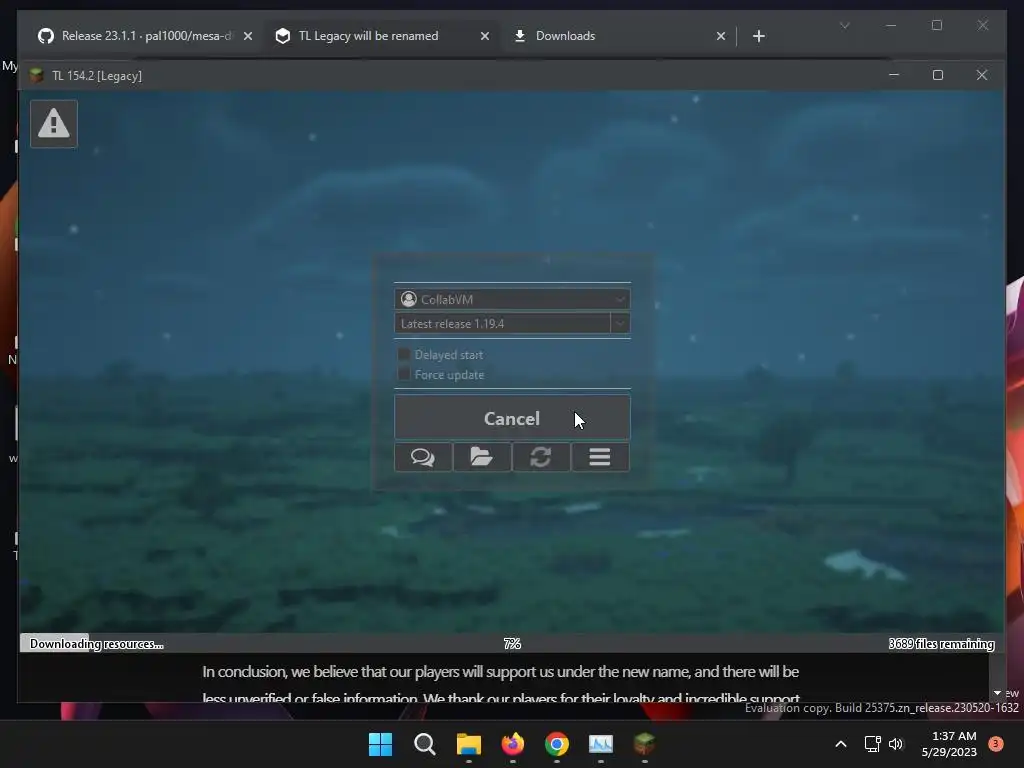Close the TL Legacy will be renamed tab
1024x768 pixels.
(485, 36)
